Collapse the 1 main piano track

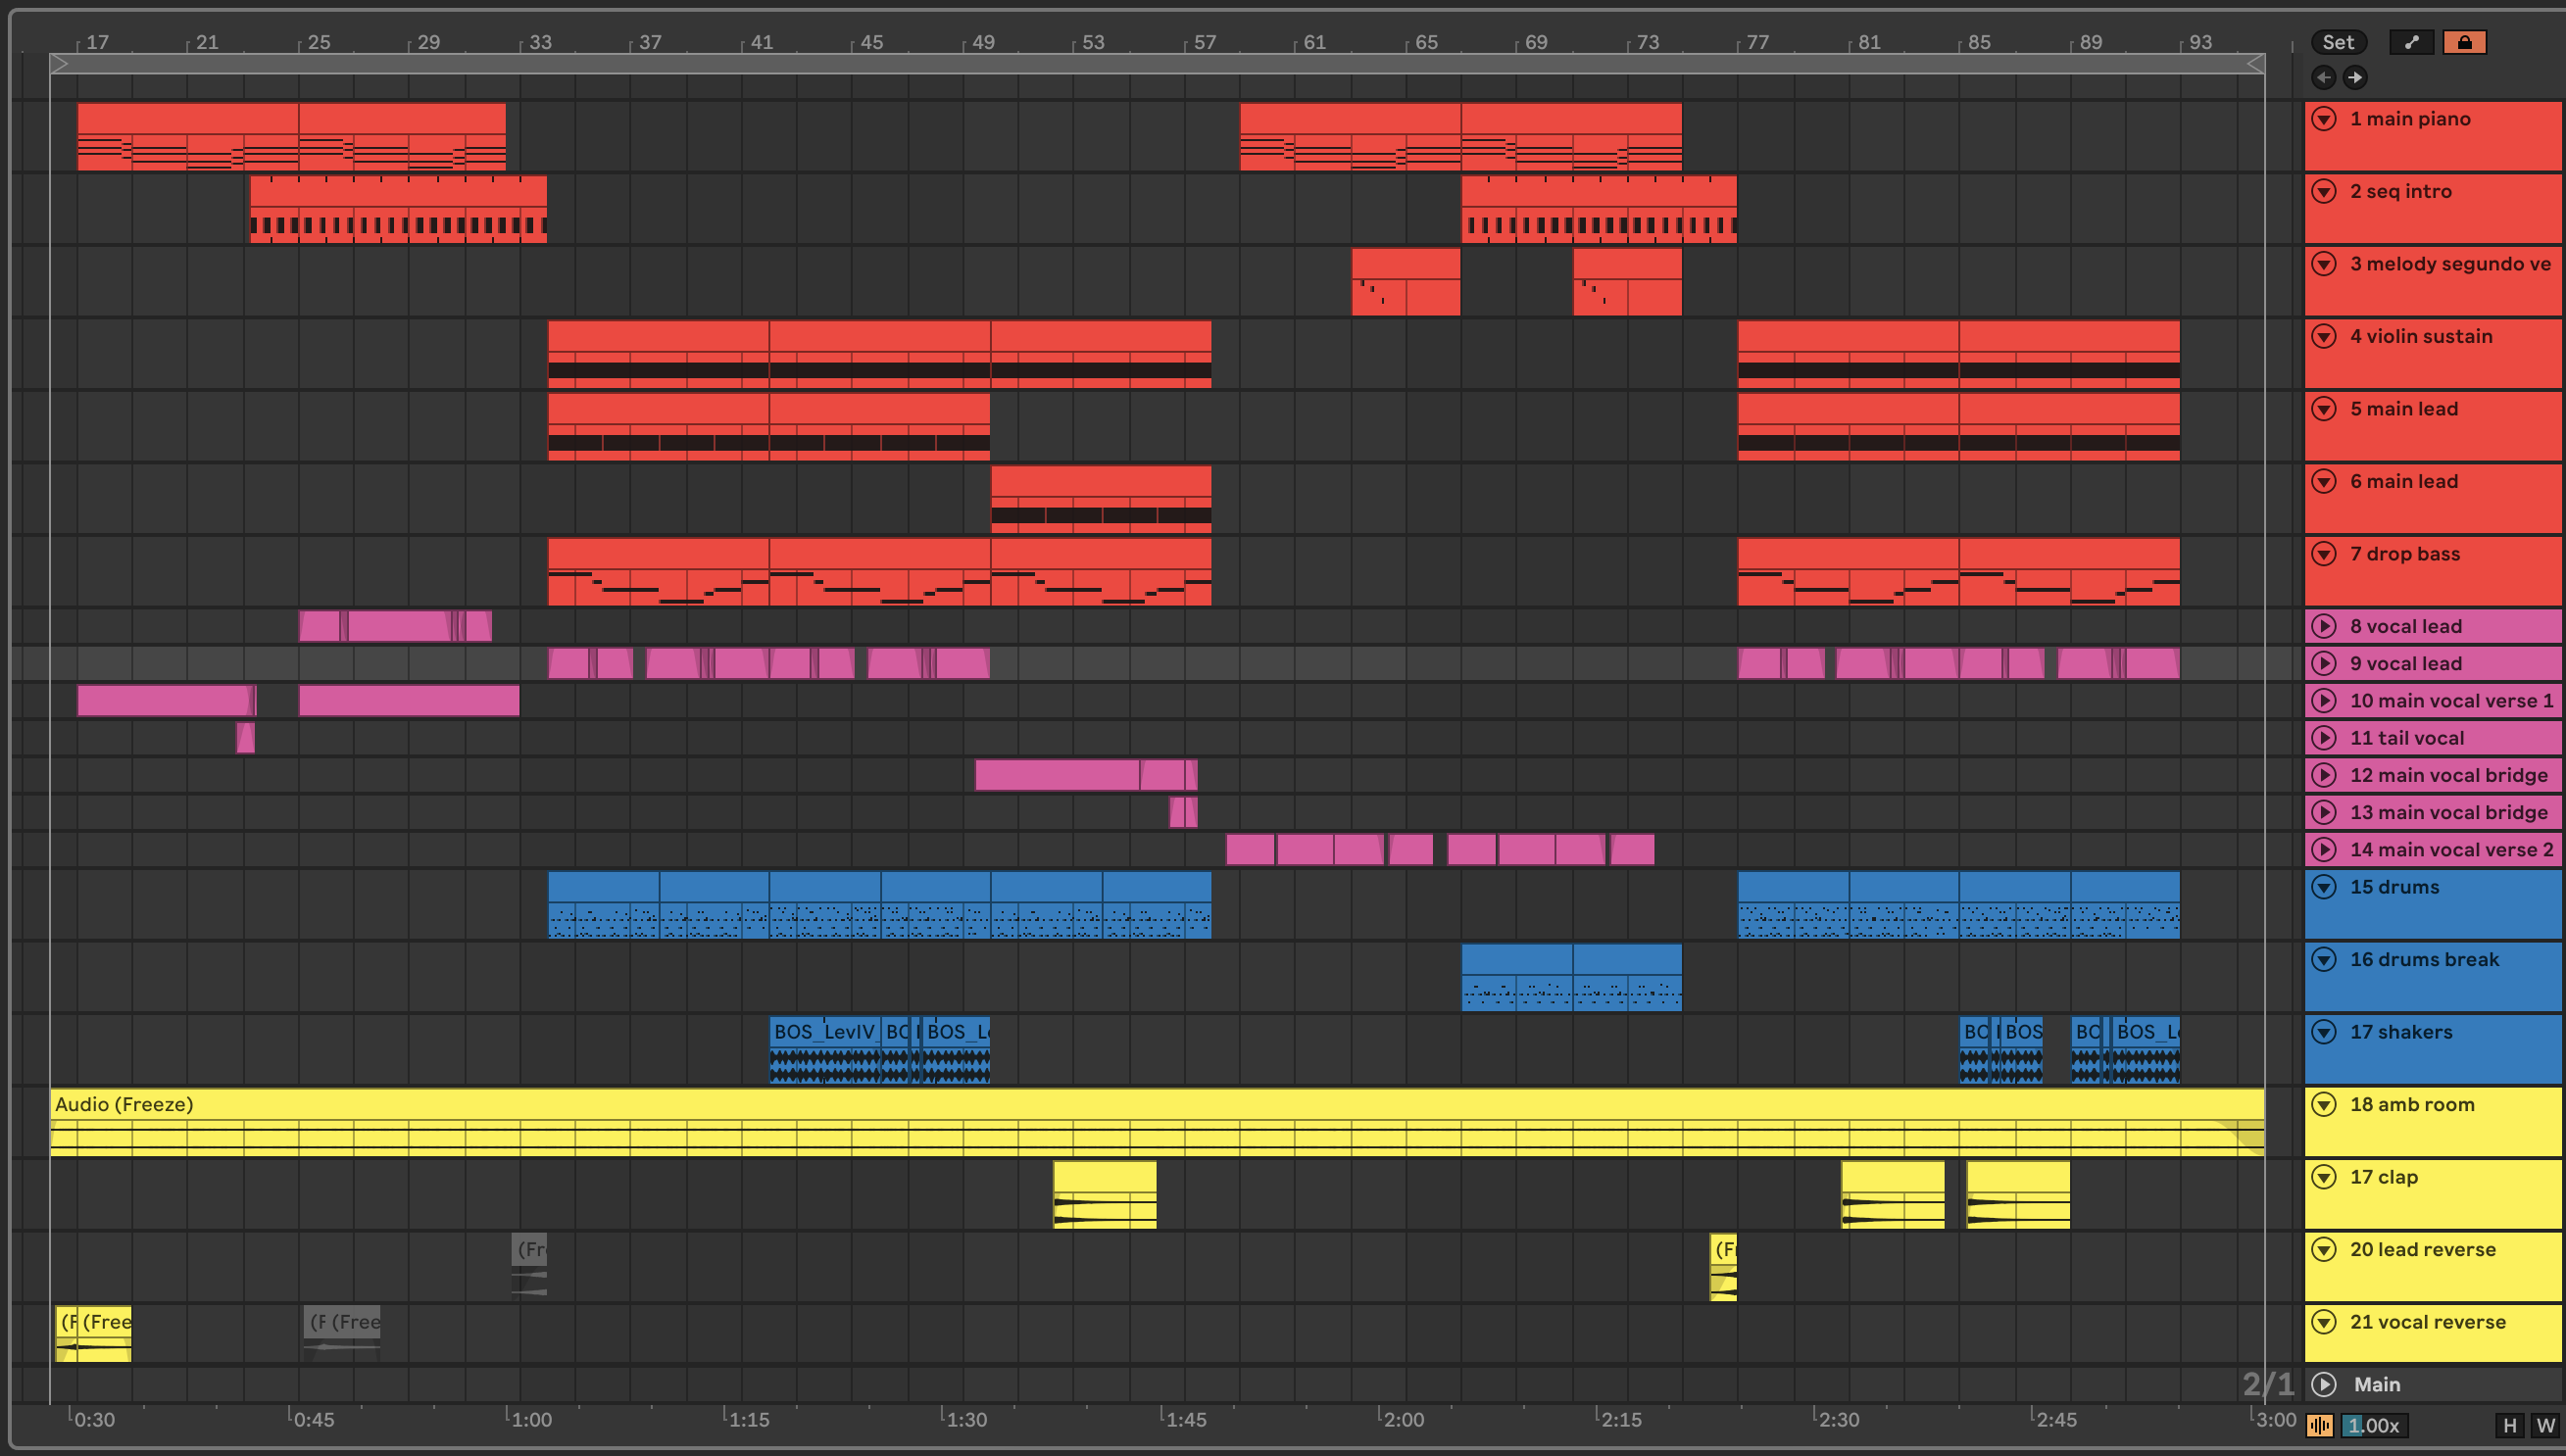point(2324,119)
